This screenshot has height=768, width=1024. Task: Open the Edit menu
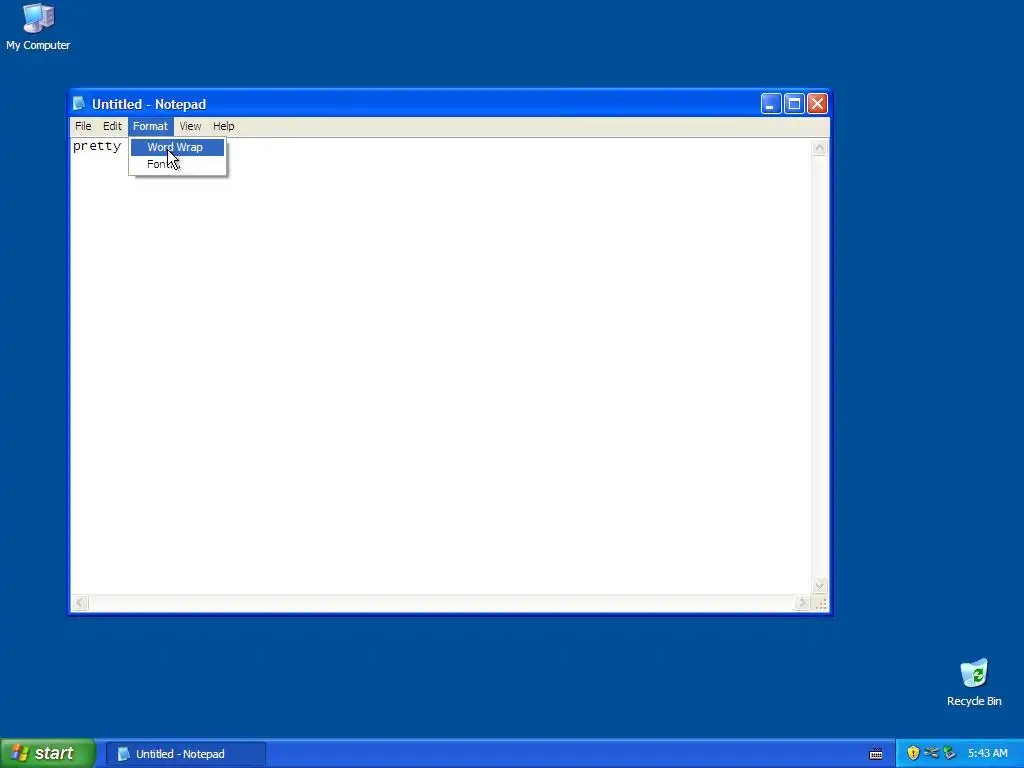(x=112, y=126)
